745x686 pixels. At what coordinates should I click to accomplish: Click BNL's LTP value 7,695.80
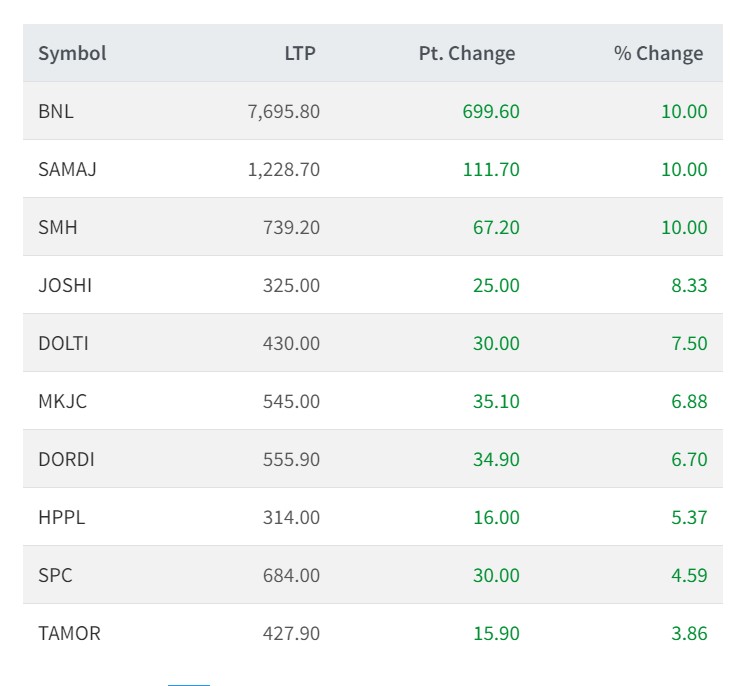click(x=284, y=111)
